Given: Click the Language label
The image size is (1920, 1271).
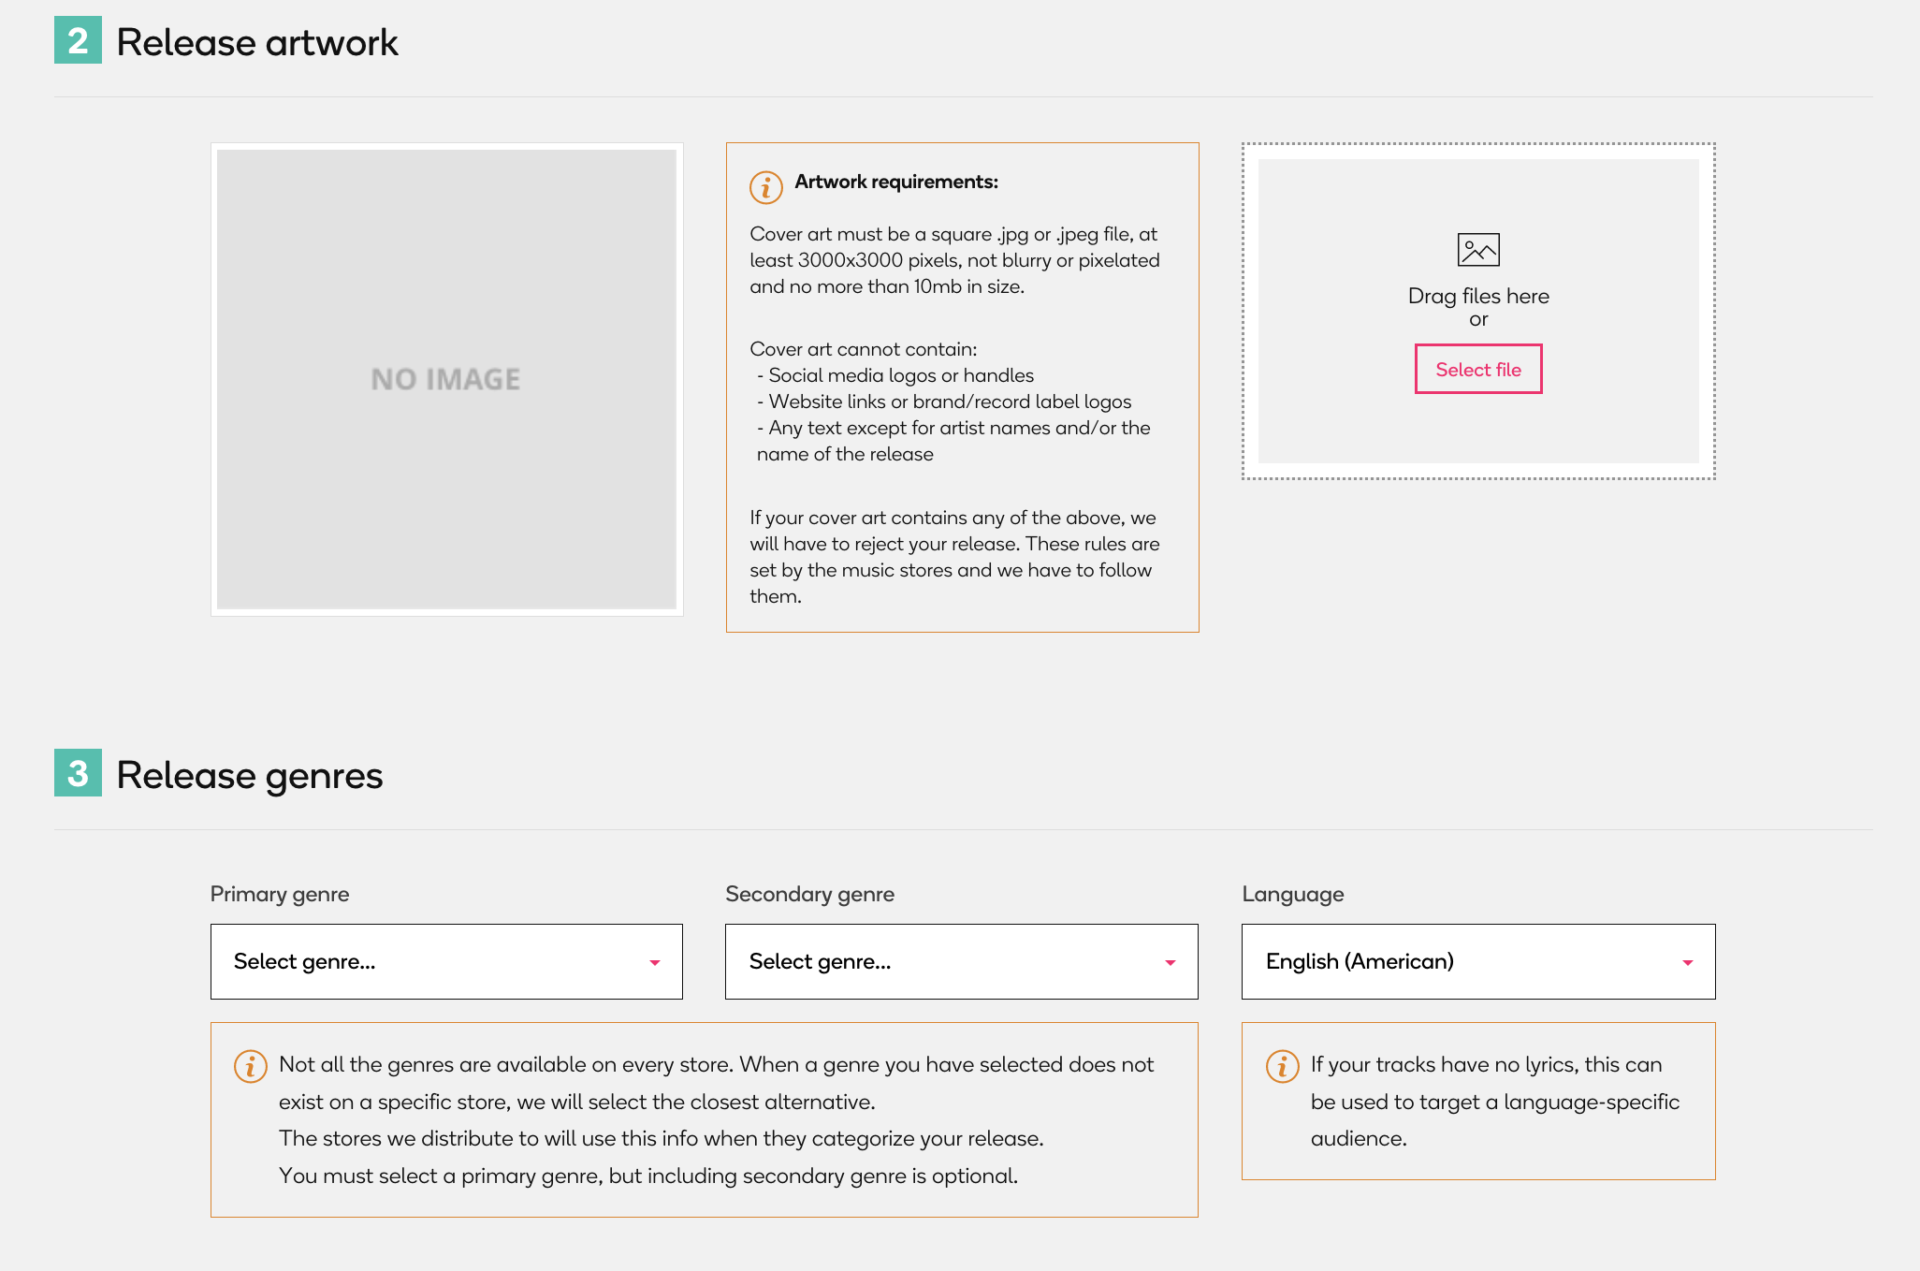Looking at the screenshot, I should coord(1292,894).
